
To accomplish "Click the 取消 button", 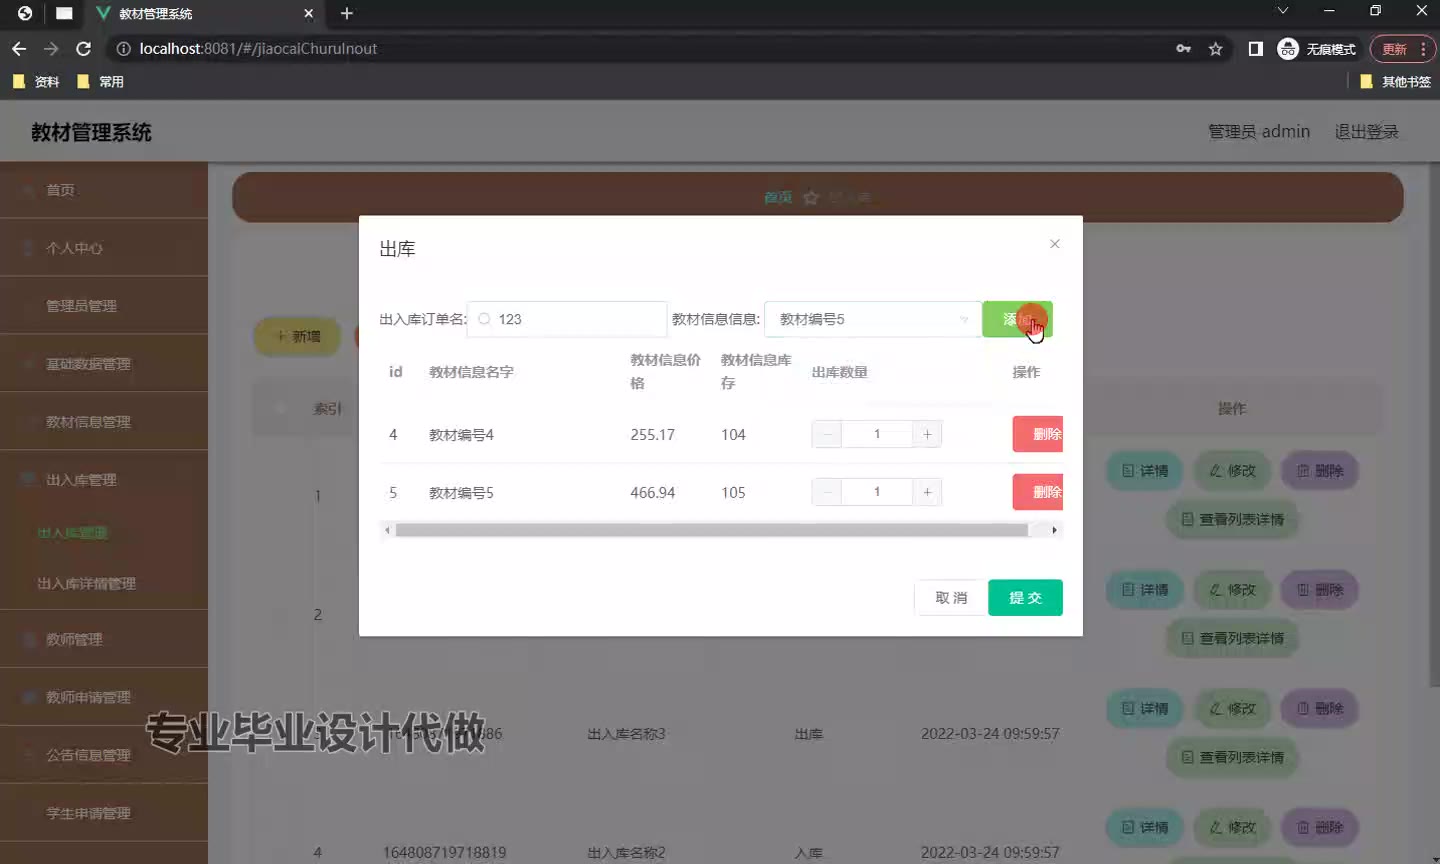I will pos(951,598).
